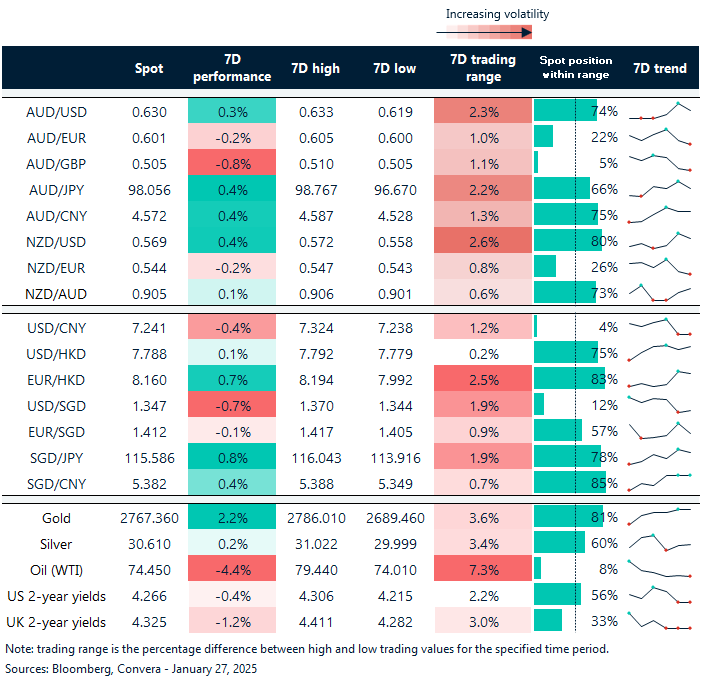Viewport: 704px width, 677px height.
Task: Click the AUD/USD 7D trend sparkline
Action: pos(659,110)
